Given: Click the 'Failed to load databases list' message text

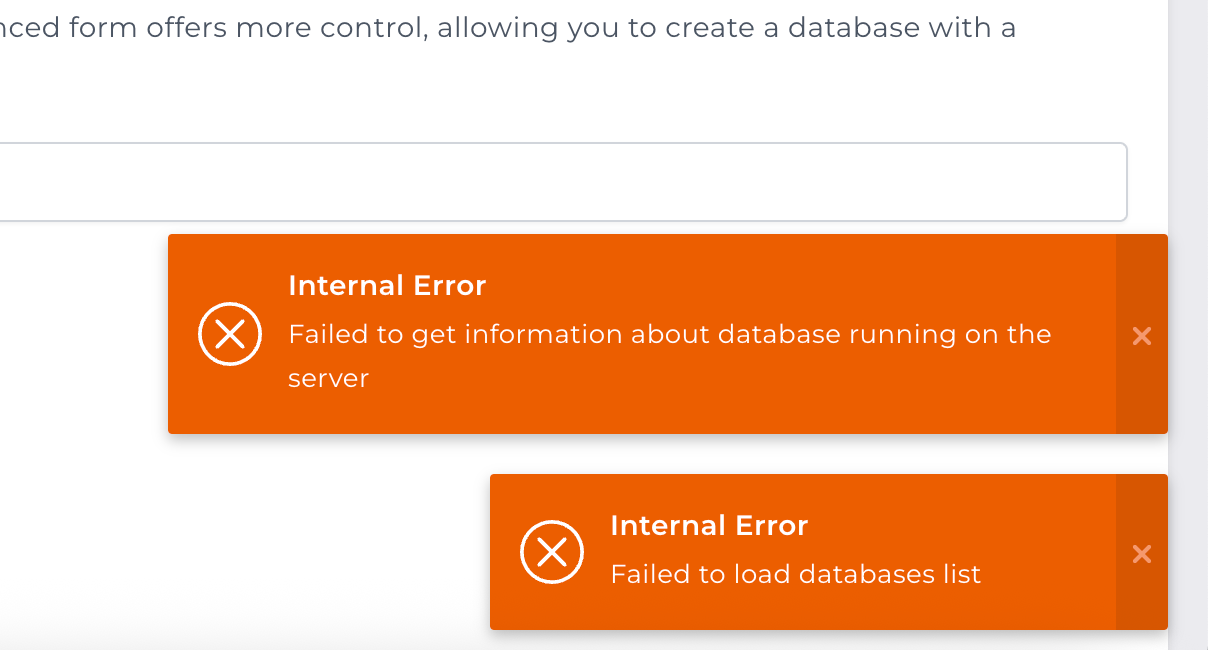Looking at the screenshot, I should pyautogui.click(x=796, y=574).
